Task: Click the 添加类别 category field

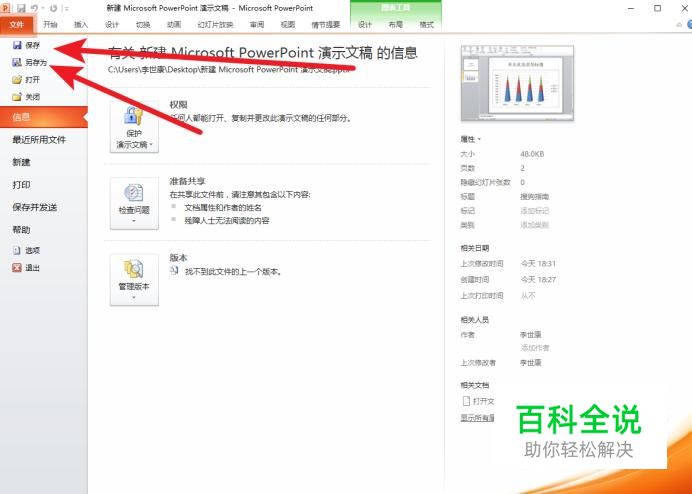Action: point(534,225)
